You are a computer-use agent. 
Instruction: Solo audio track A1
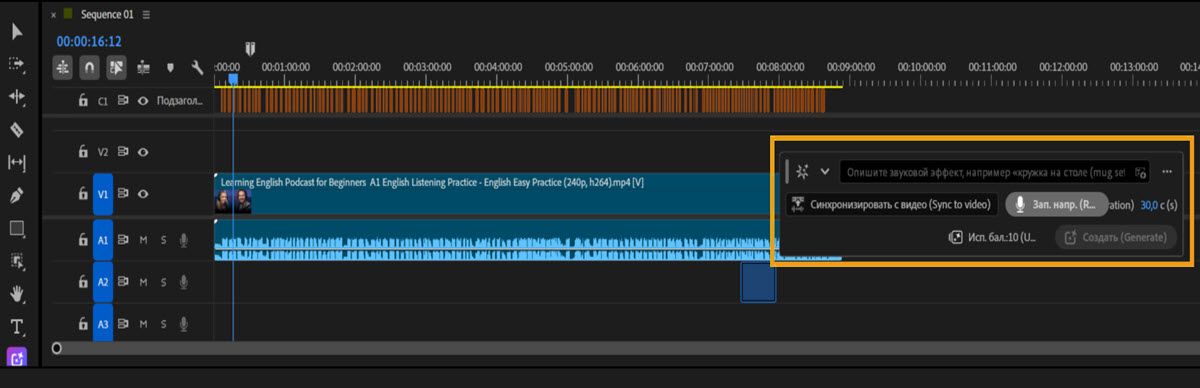pyautogui.click(x=163, y=240)
